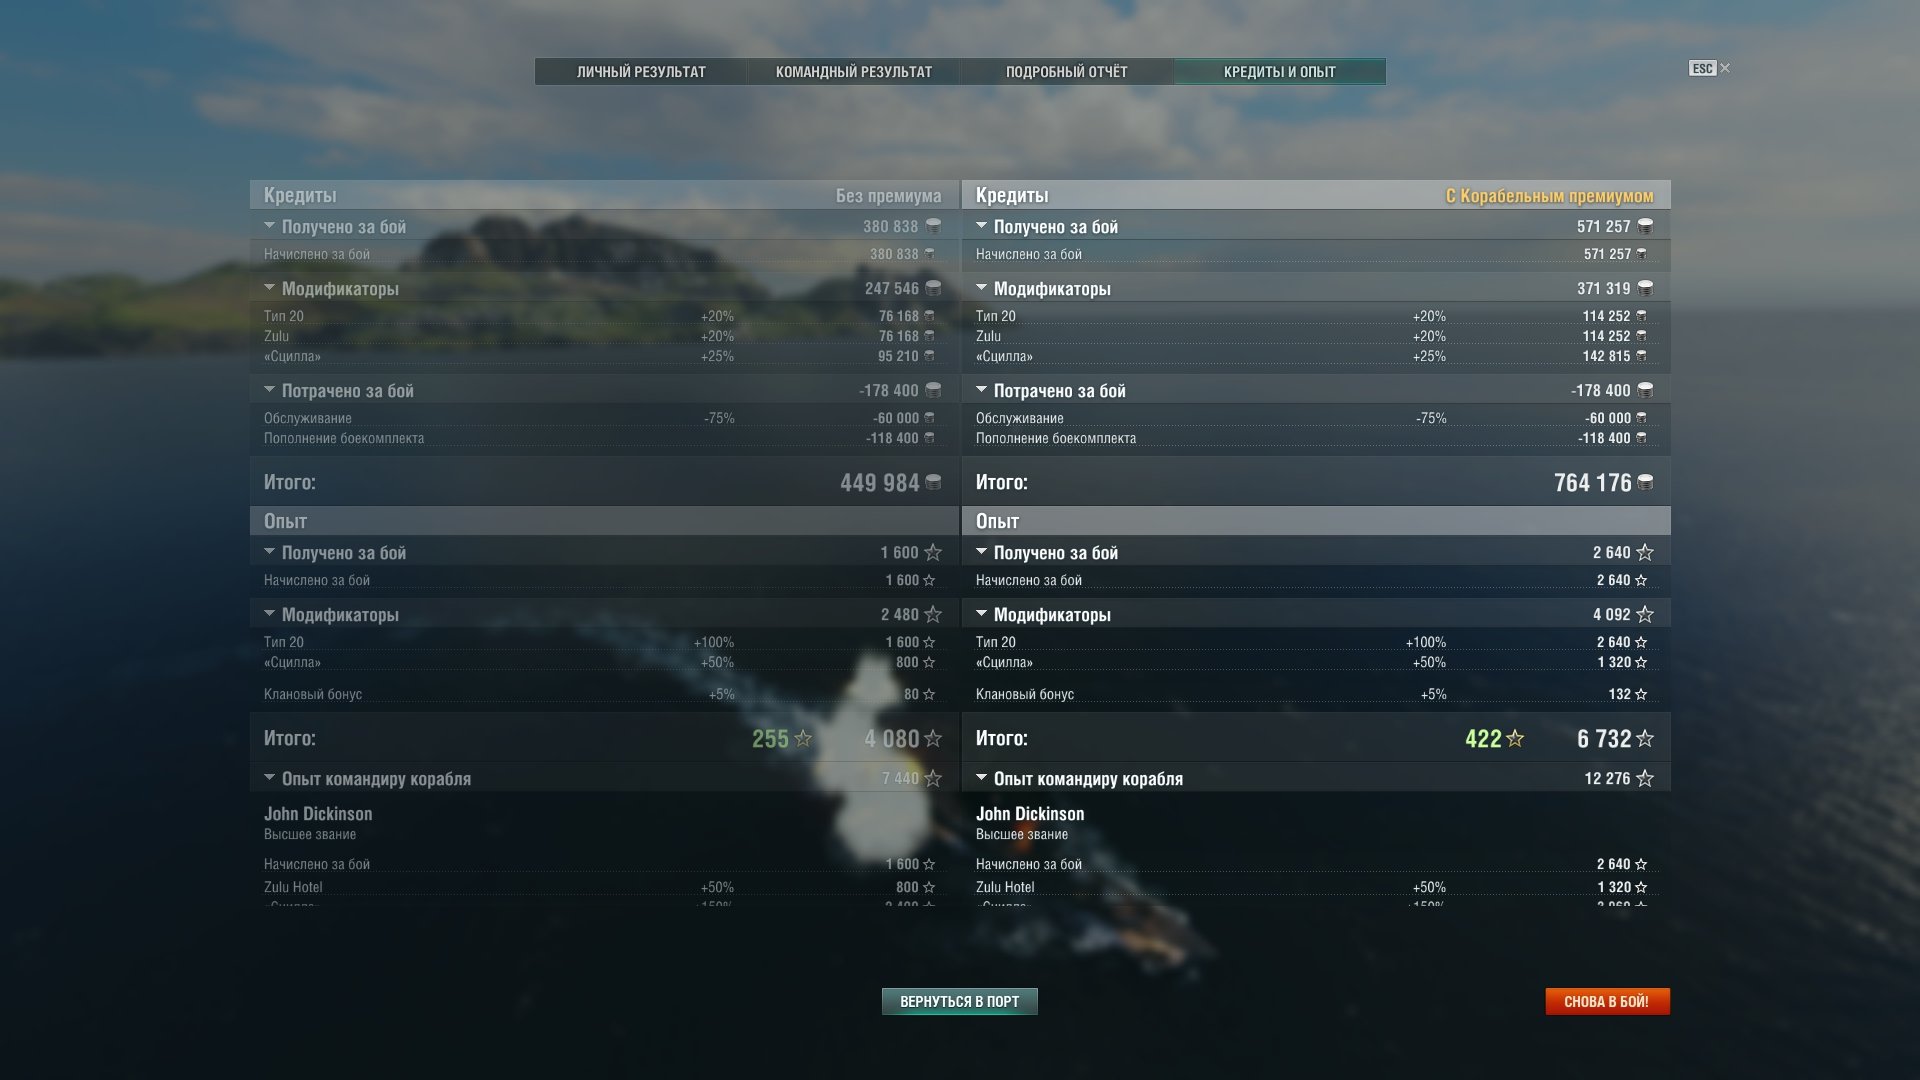Click the red 'Снова в бой!' button

(1607, 1002)
